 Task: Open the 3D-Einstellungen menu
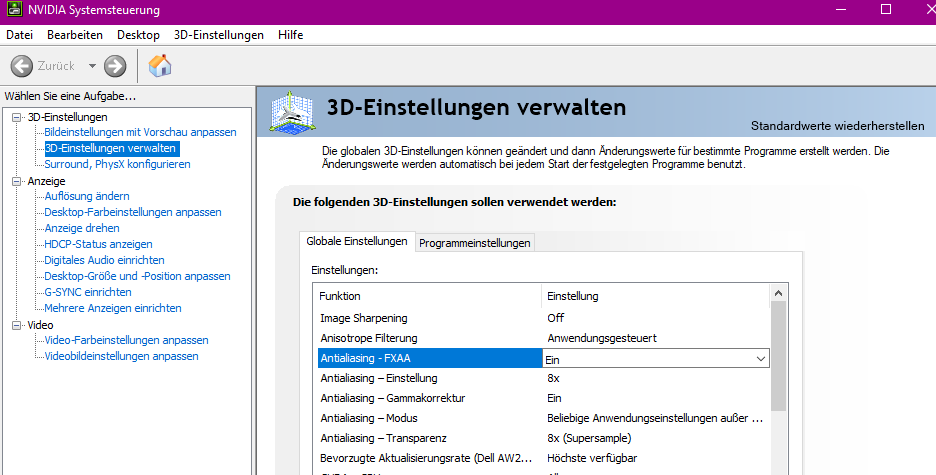218,35
